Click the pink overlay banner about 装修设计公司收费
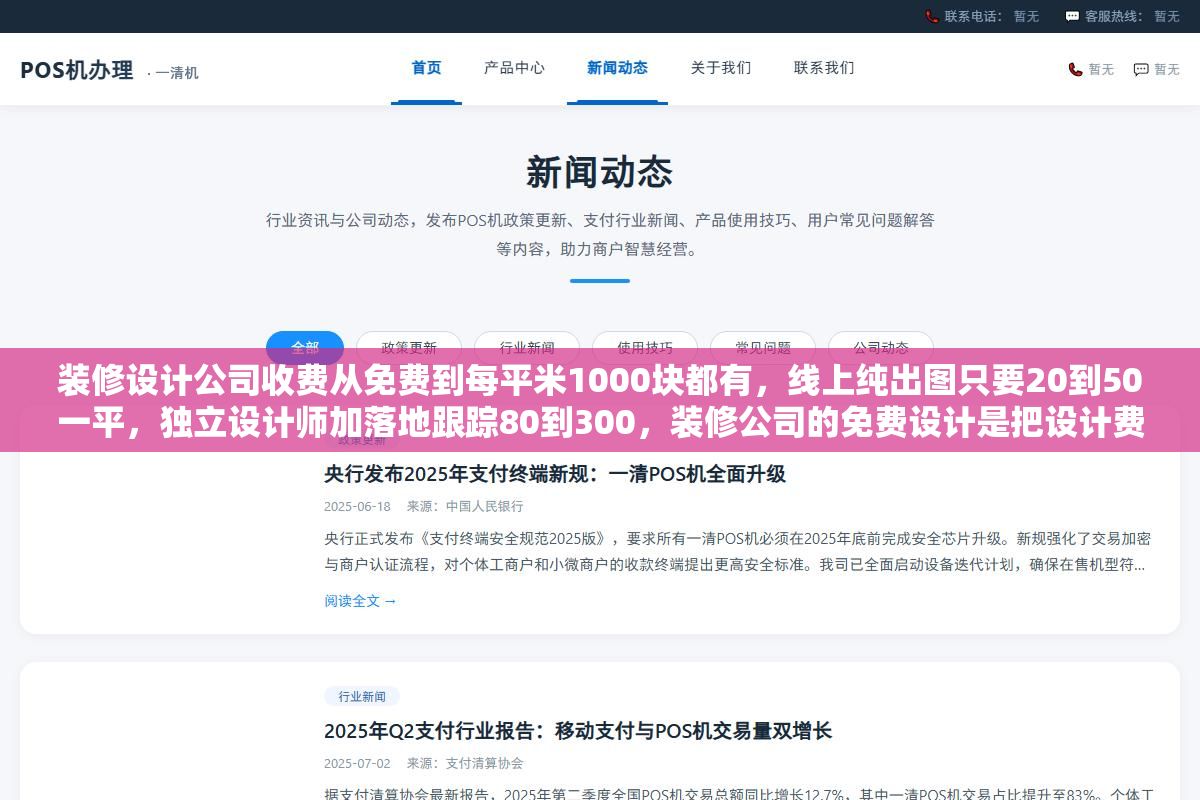 [600, 400]
